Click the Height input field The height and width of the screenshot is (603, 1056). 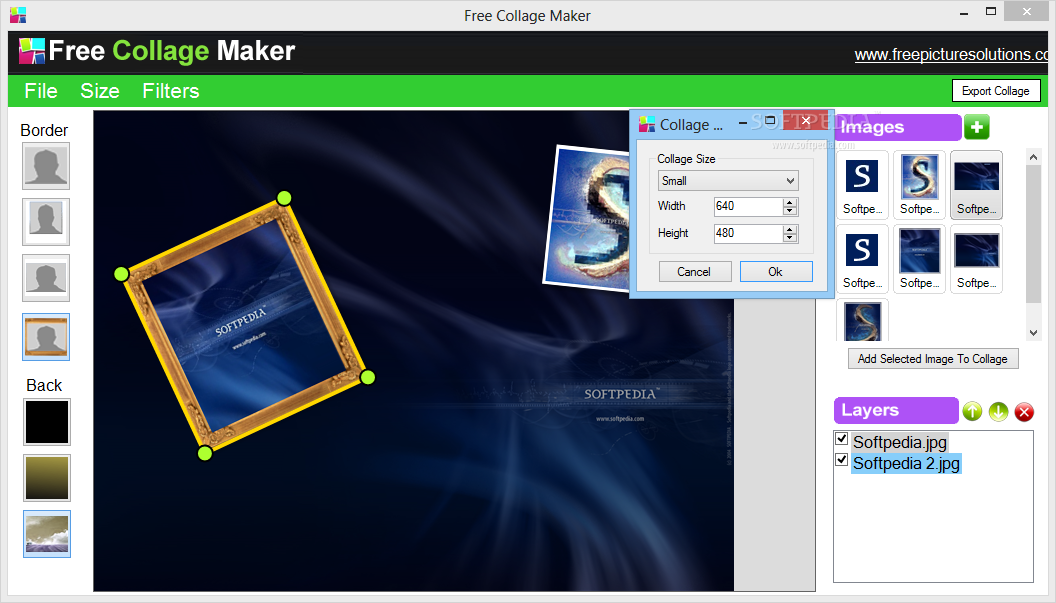748,233
